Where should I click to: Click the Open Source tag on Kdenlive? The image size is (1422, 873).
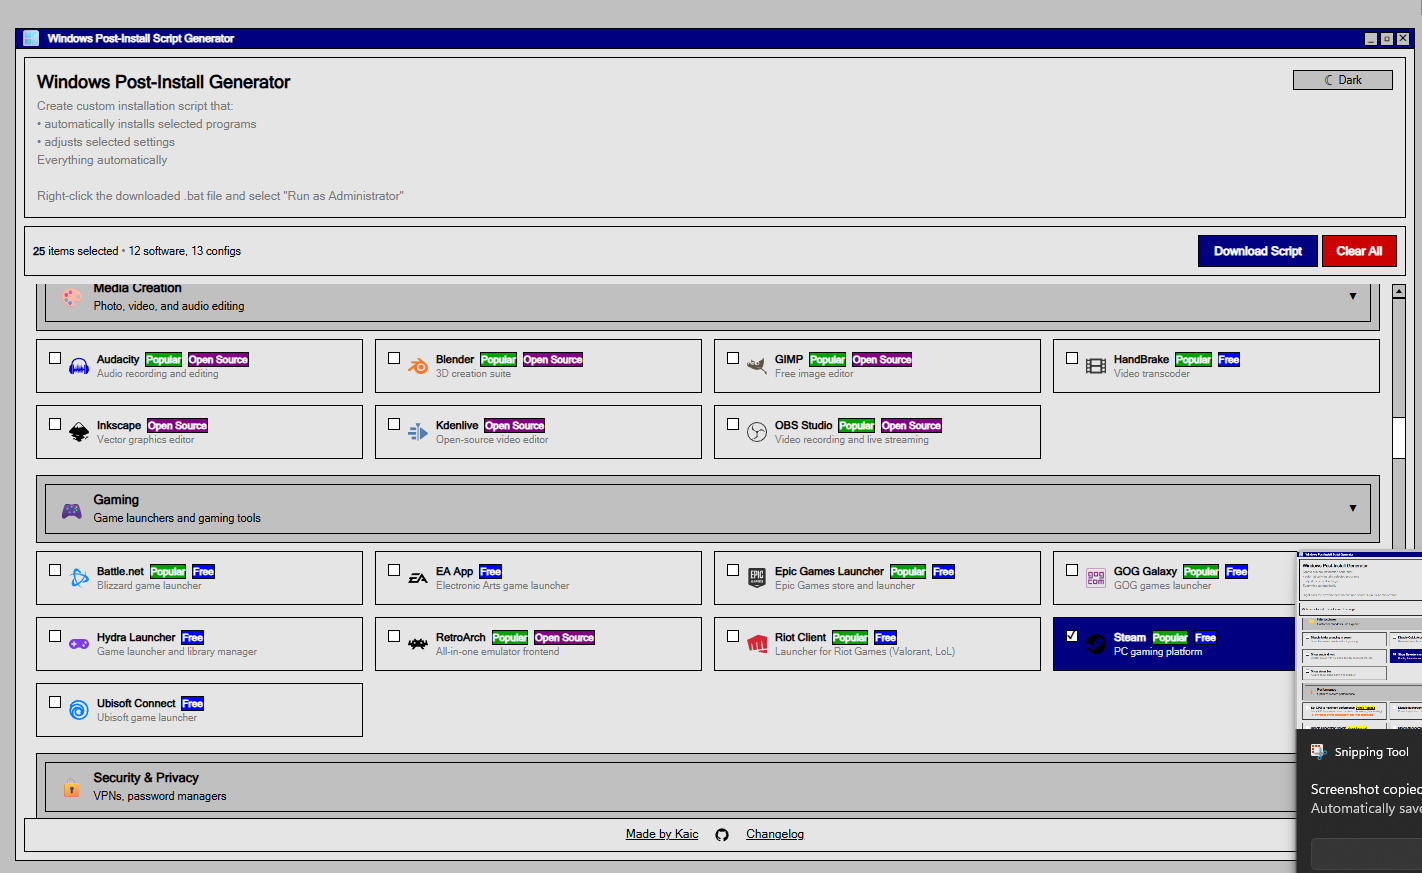[515, 426]
